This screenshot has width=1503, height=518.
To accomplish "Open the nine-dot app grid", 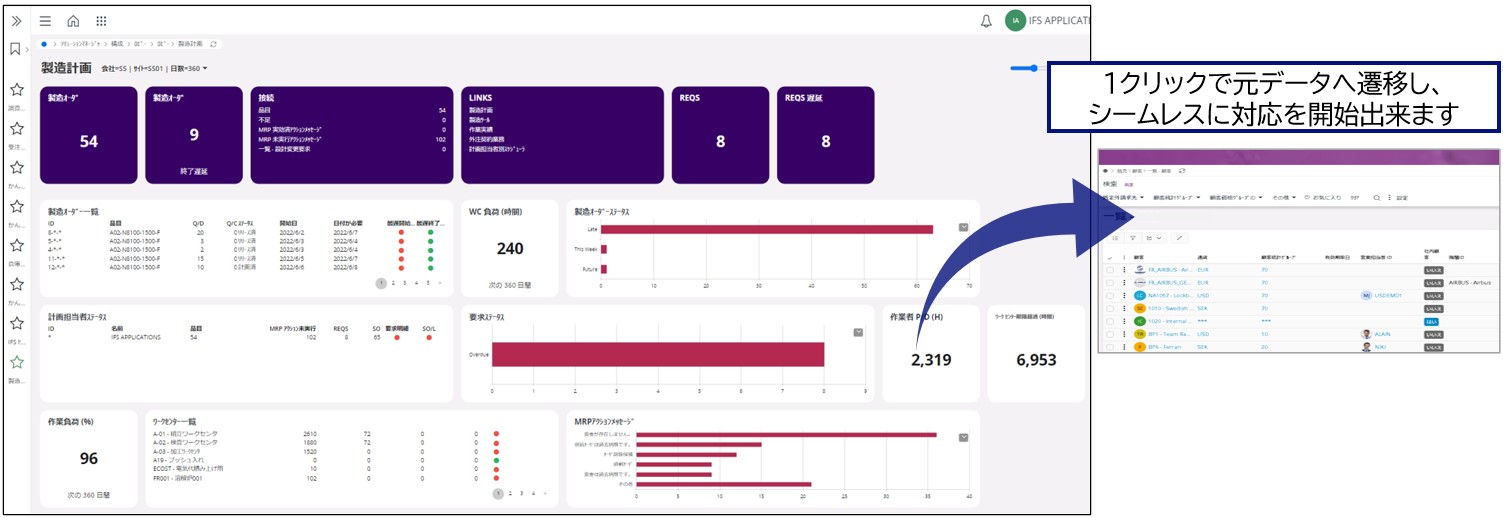I will (x=101, y=21).
